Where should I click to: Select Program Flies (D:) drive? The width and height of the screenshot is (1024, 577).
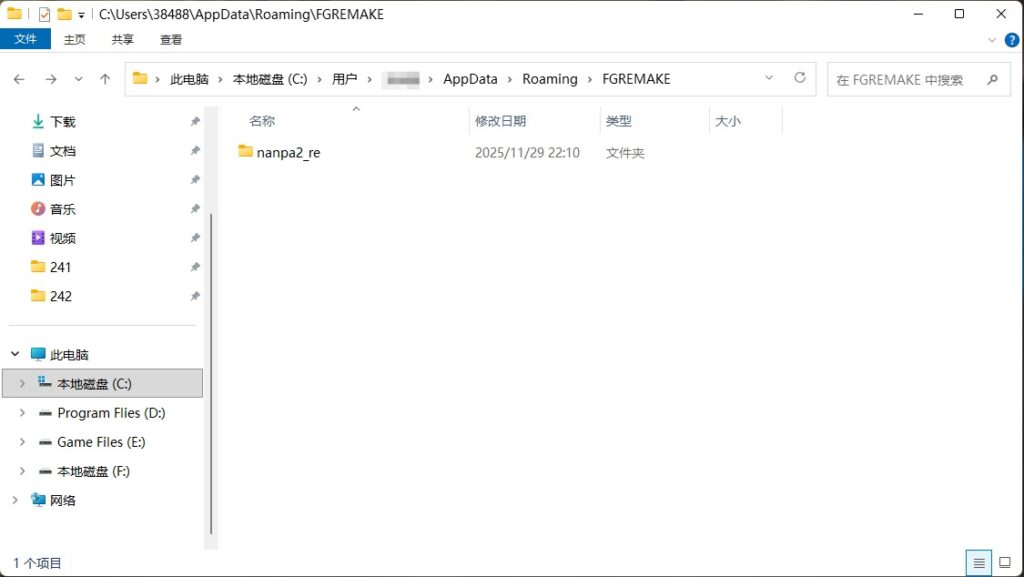tap(111, 413)
